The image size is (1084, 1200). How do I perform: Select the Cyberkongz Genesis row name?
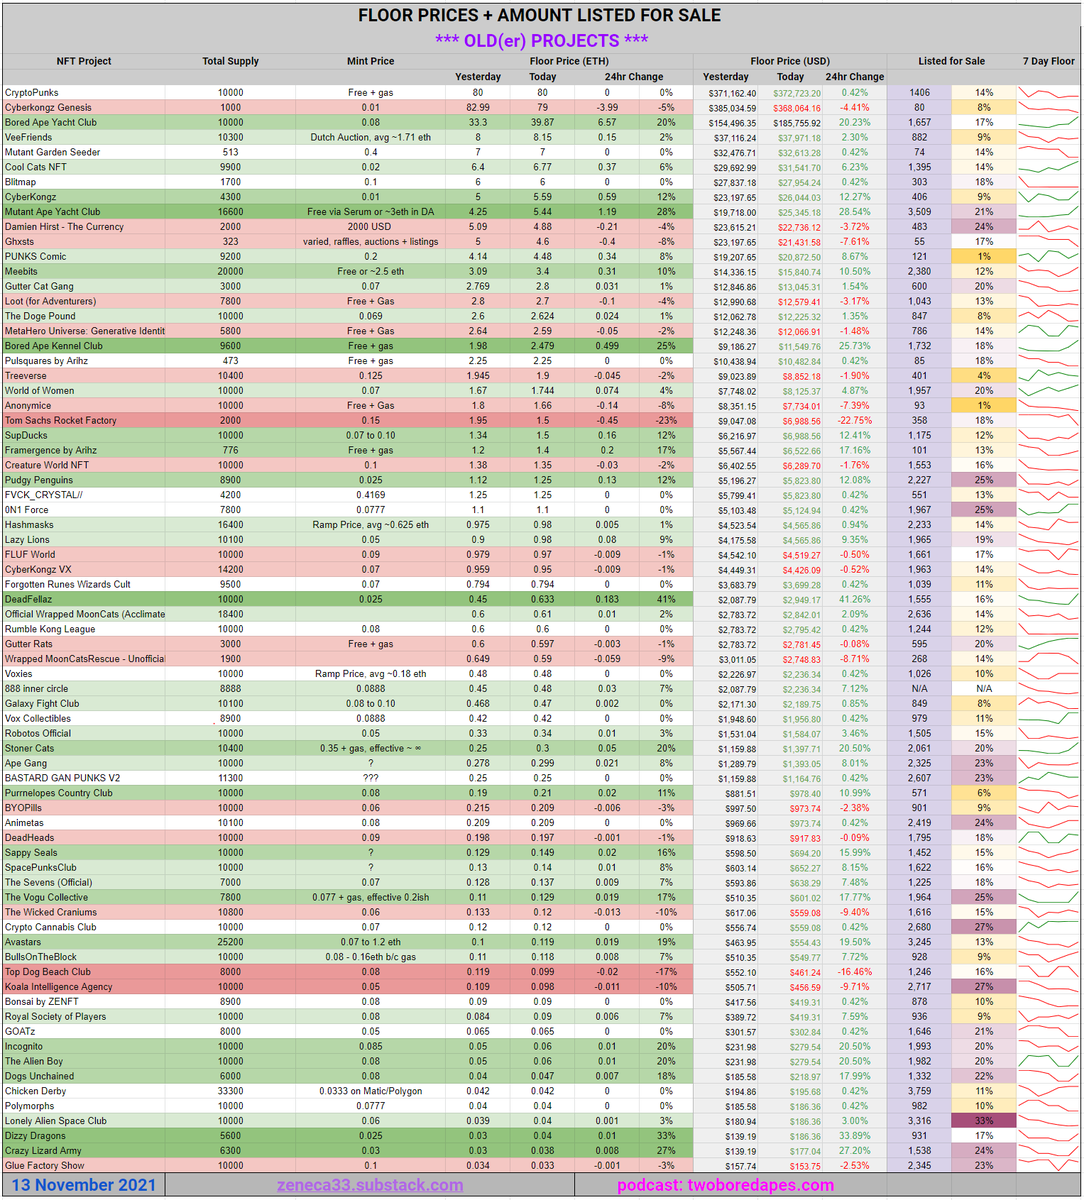point(48,107)
